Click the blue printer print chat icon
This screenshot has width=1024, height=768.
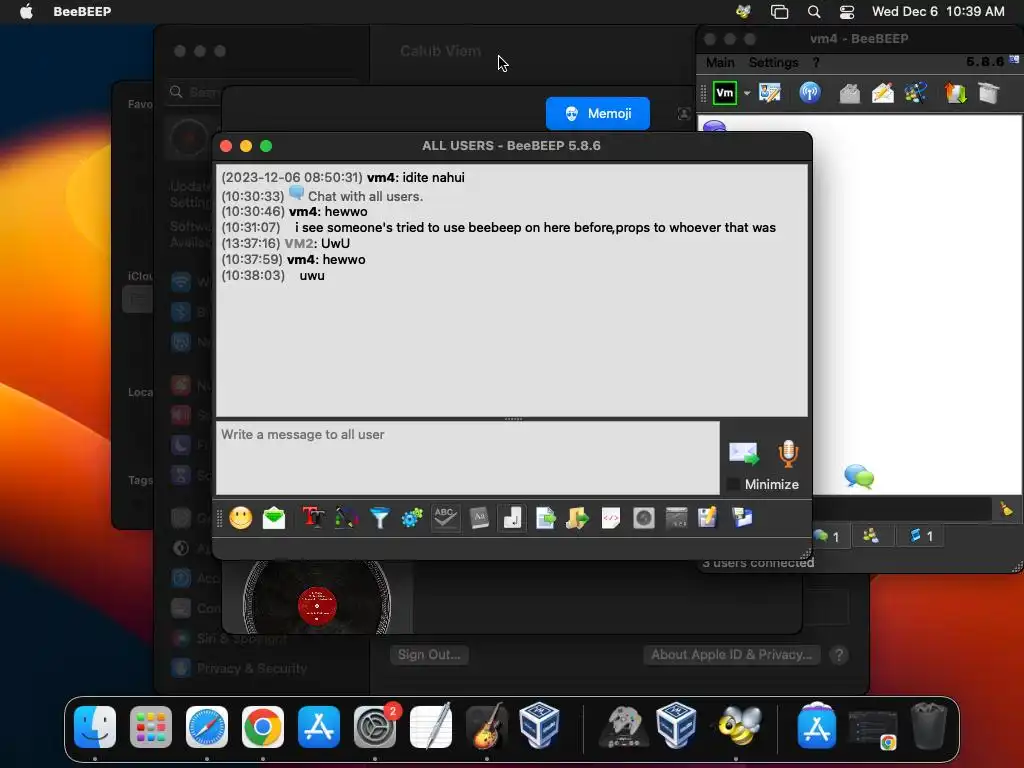(x=742, y=518)
